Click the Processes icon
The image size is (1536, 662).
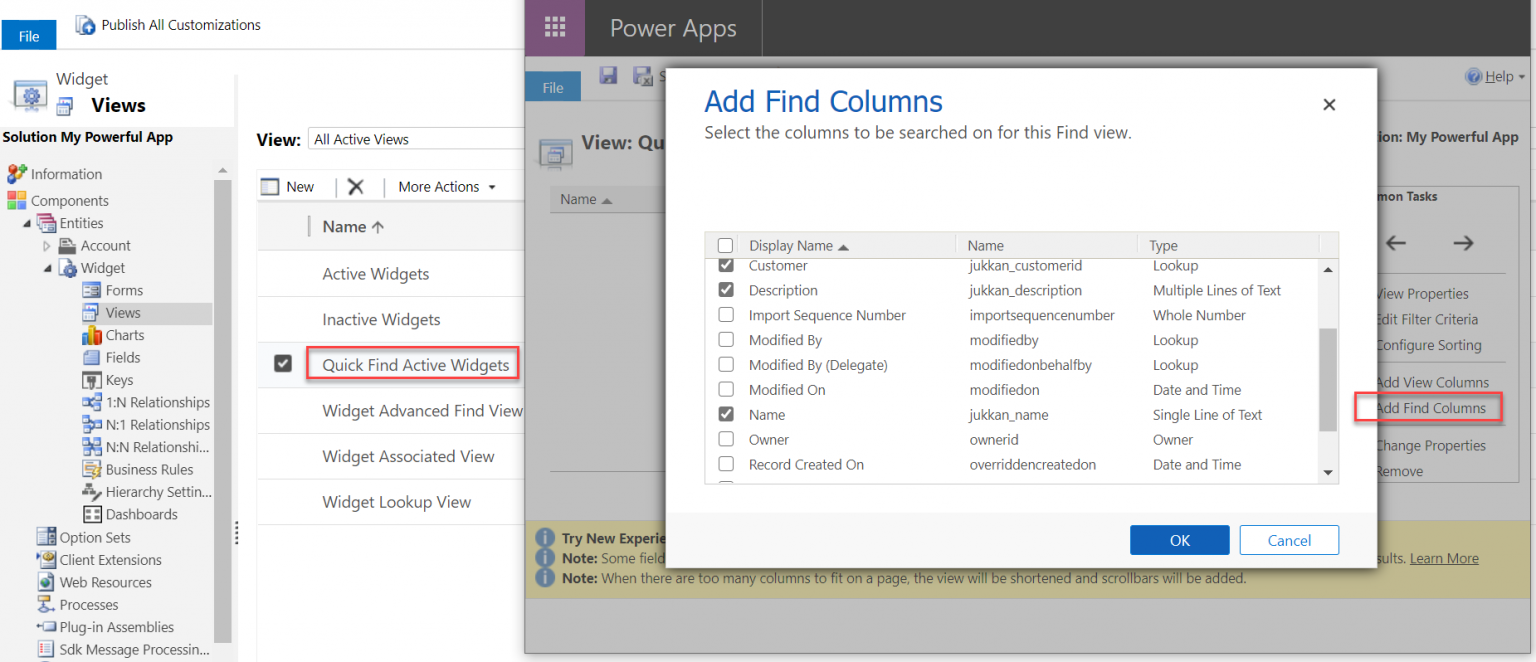pyautogui.click(x=46, y=604)
